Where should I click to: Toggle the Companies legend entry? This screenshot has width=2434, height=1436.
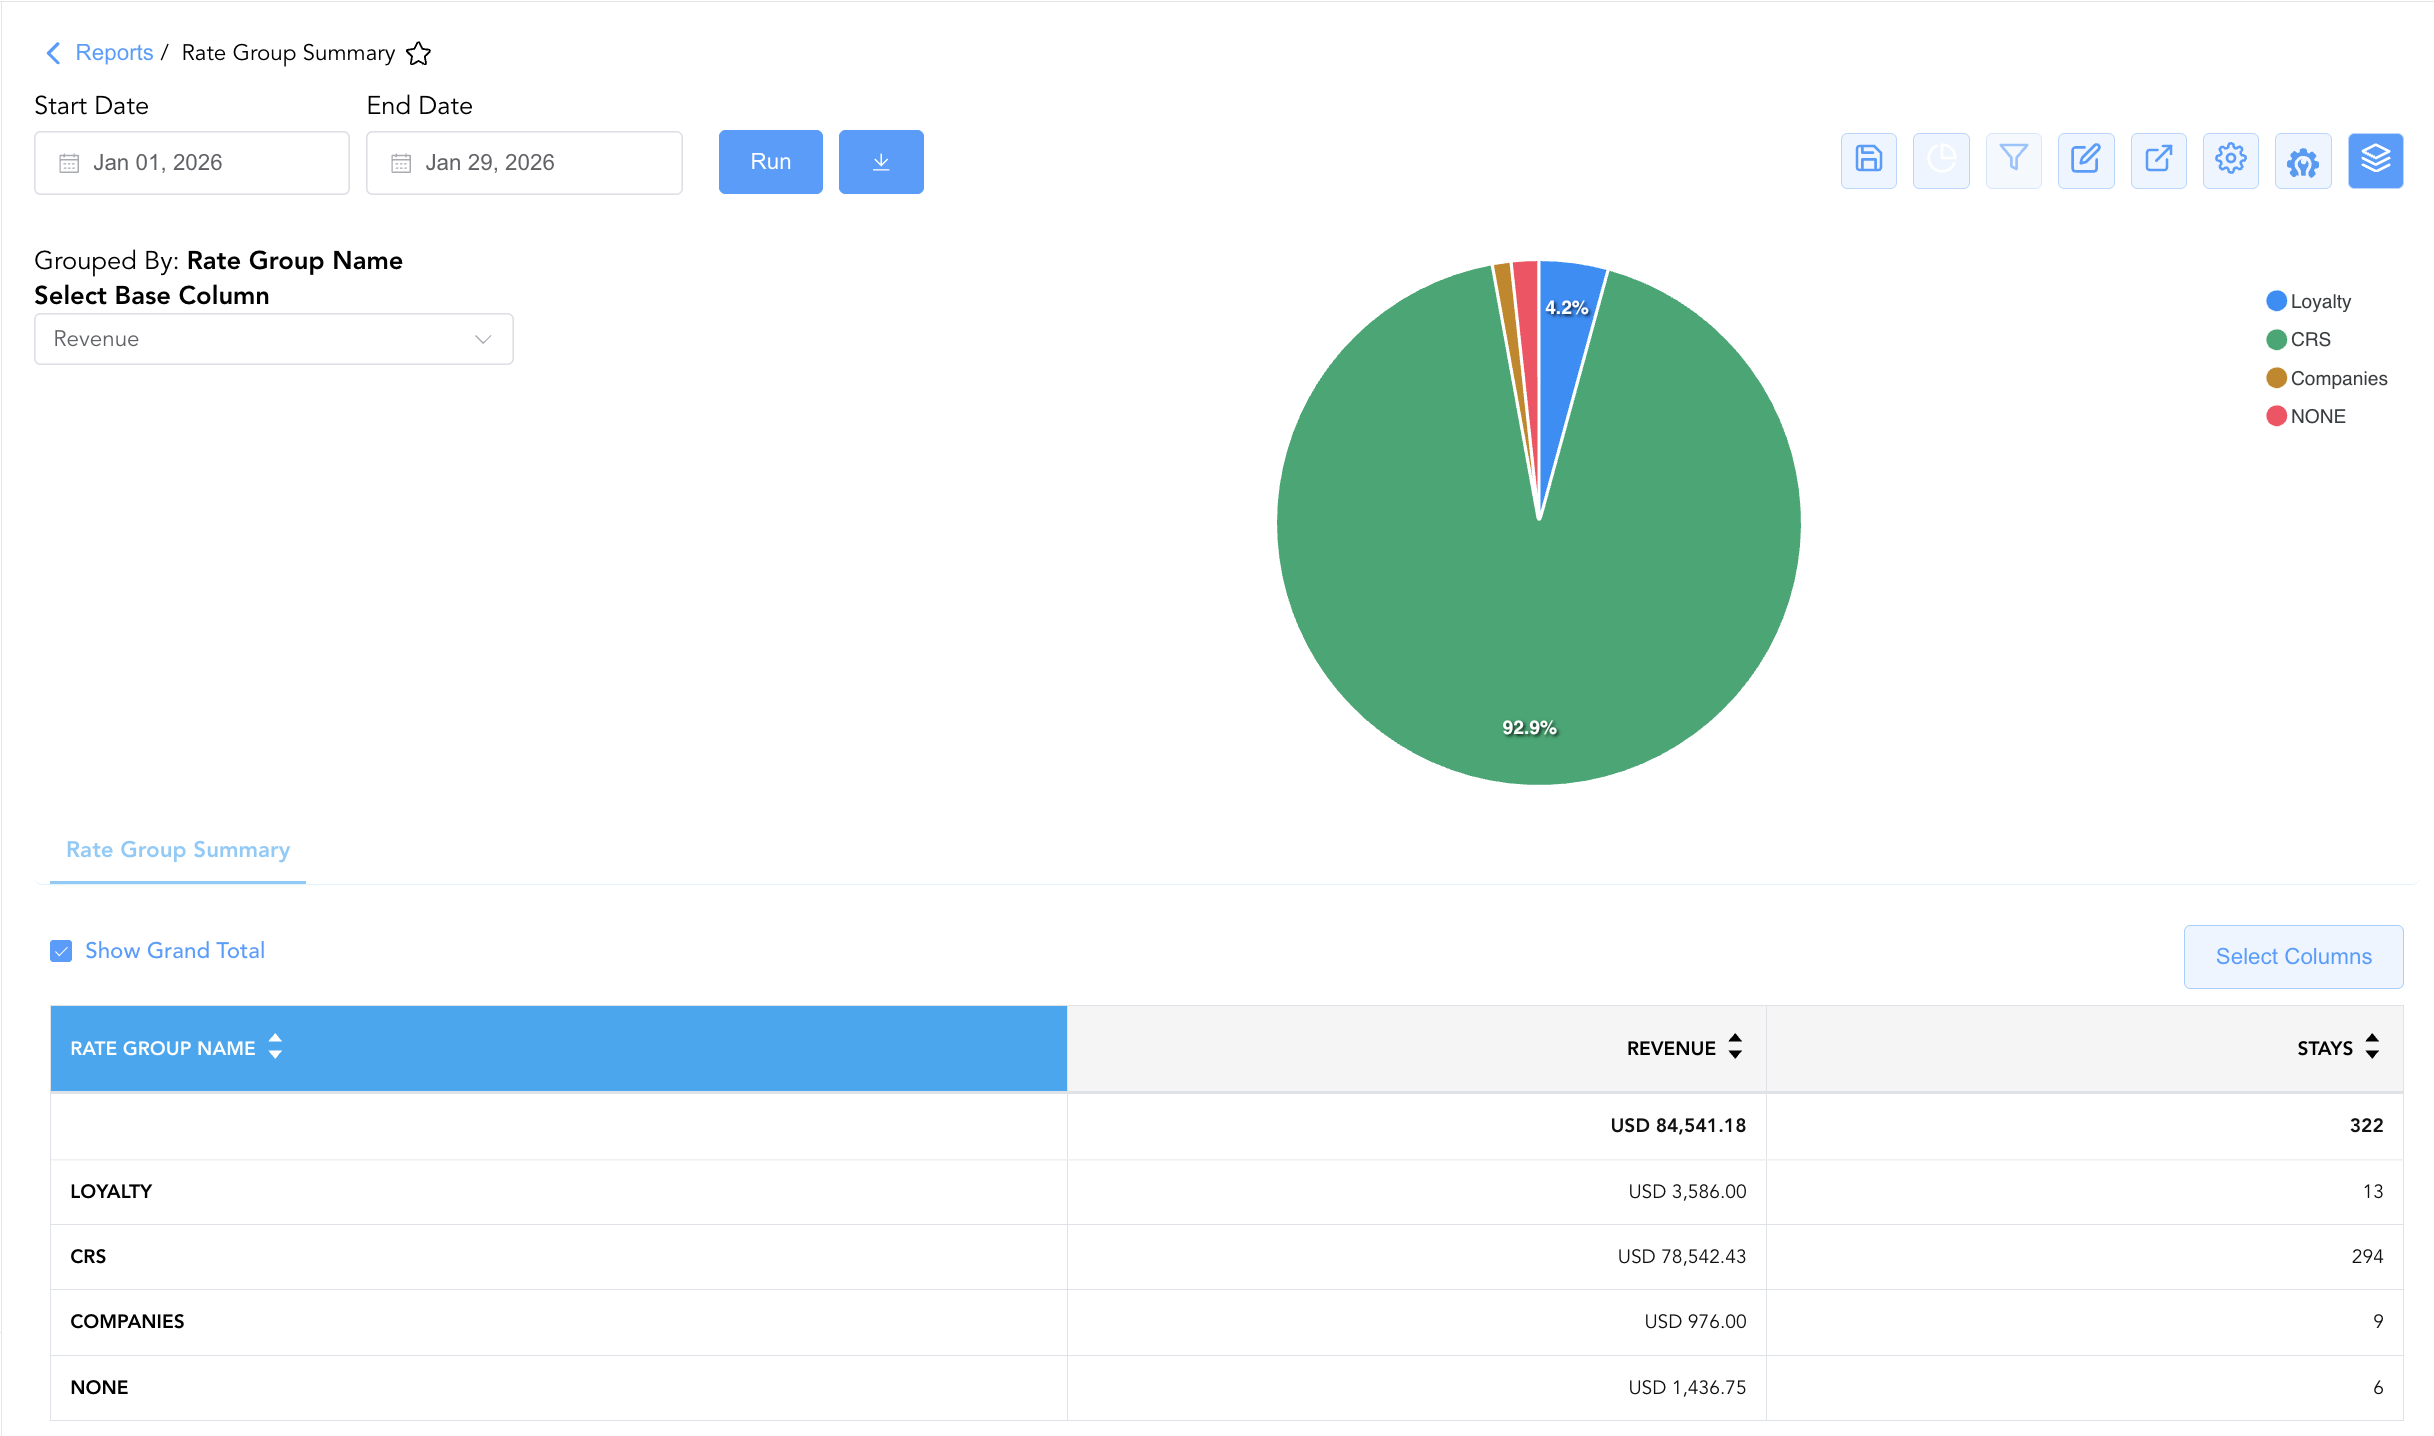(x=2327, y=378)
